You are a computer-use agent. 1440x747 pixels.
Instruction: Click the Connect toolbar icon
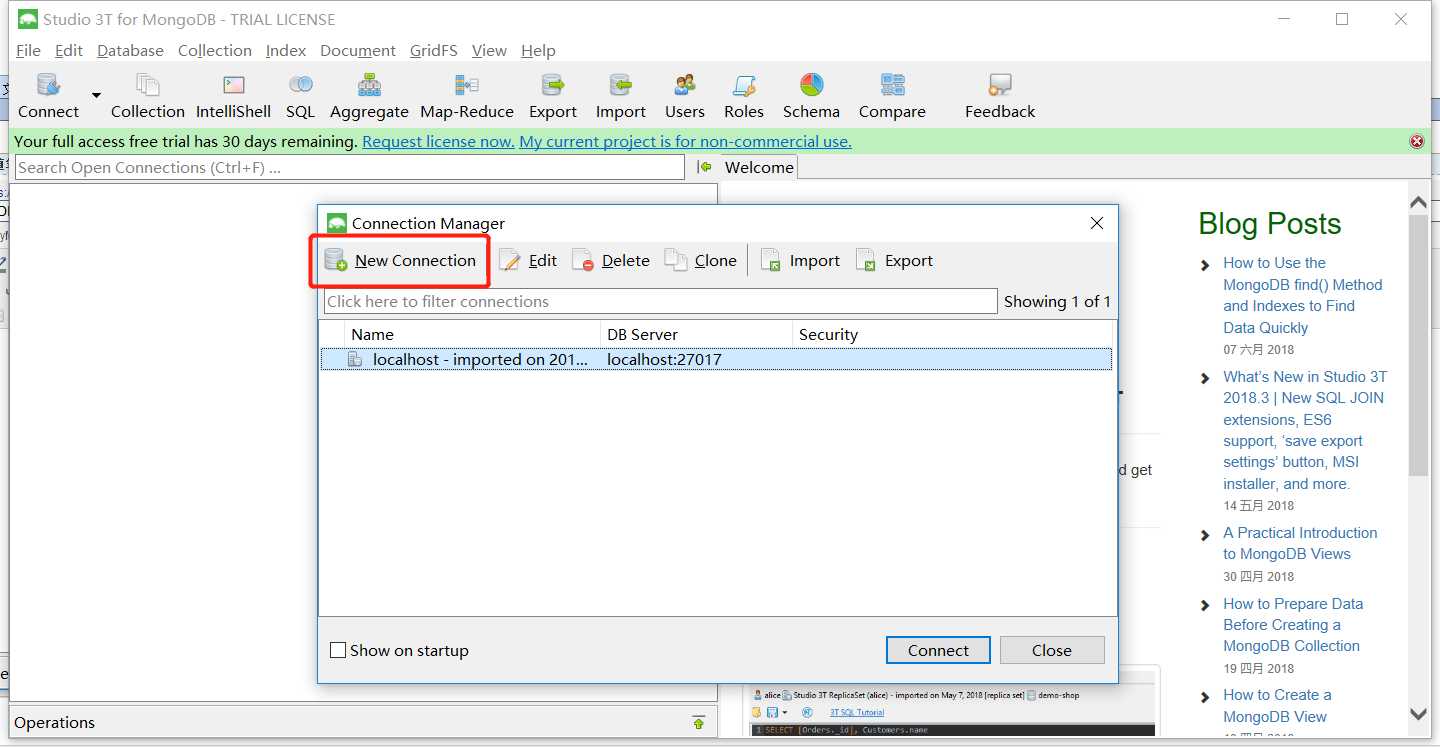click(48, 96)
